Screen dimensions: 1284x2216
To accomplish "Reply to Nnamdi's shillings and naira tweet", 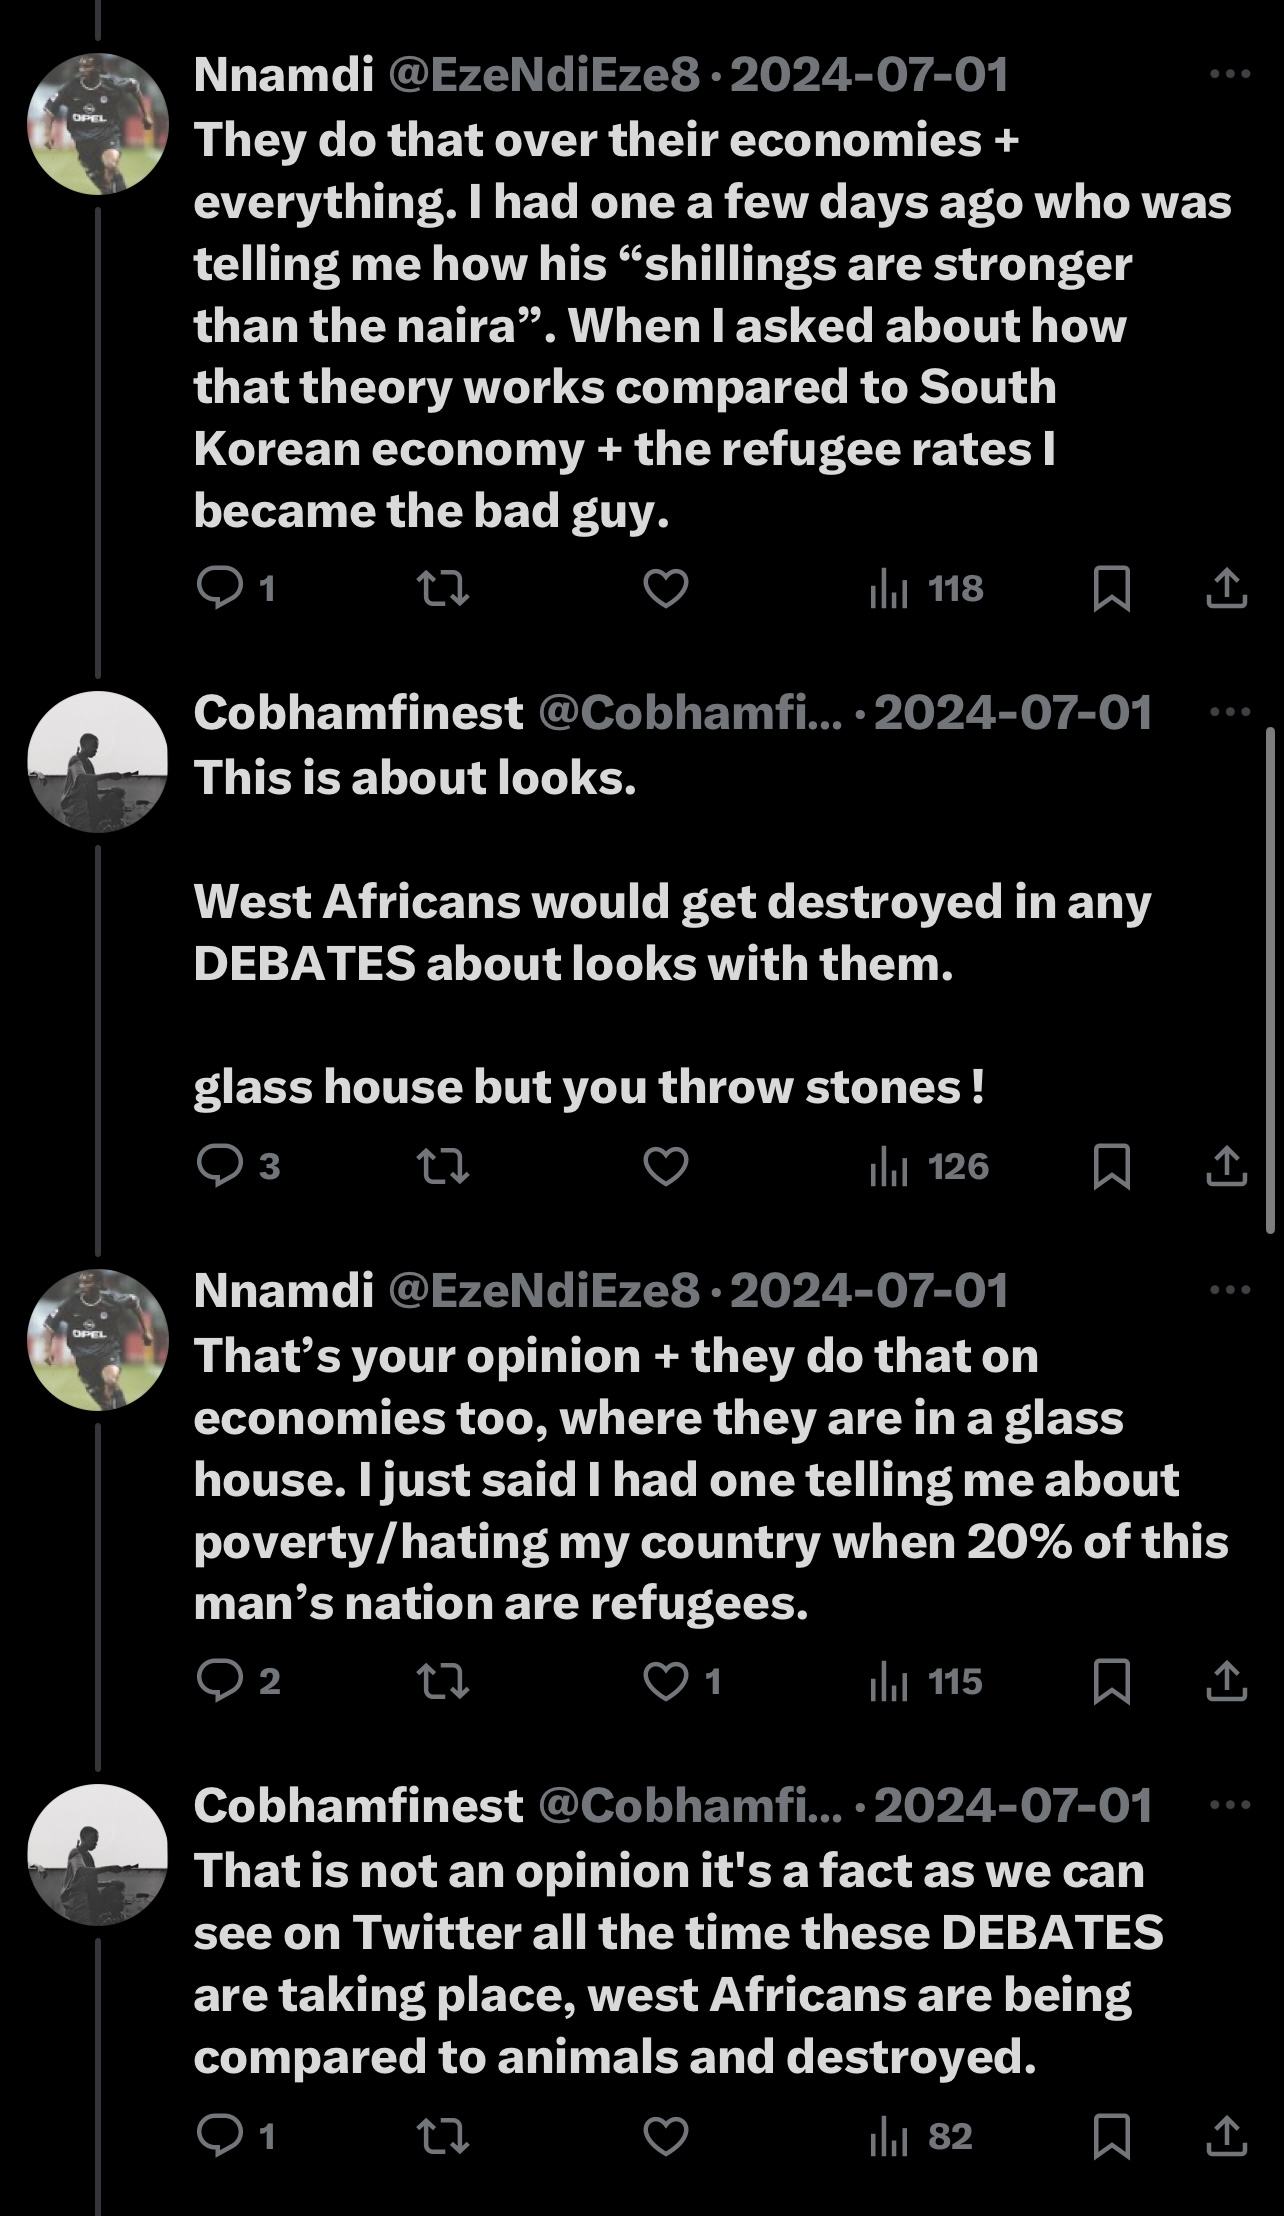I will [x=220, y=588].
